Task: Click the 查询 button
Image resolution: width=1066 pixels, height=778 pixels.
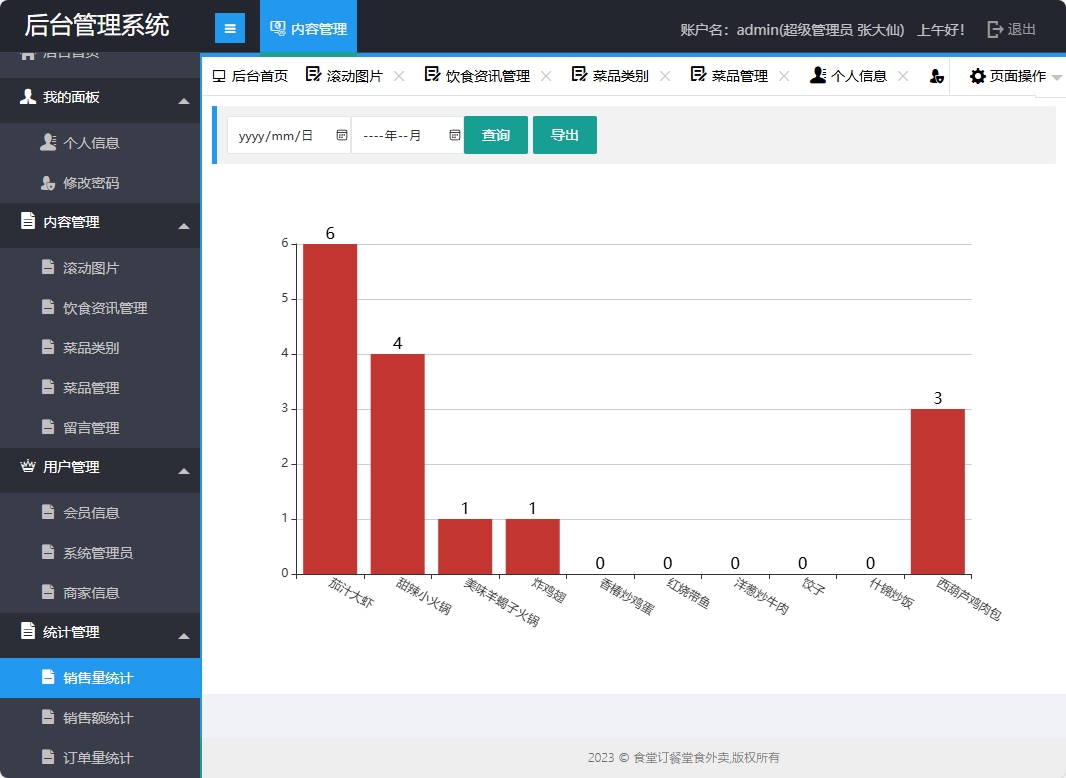Action: click(496, 135)
